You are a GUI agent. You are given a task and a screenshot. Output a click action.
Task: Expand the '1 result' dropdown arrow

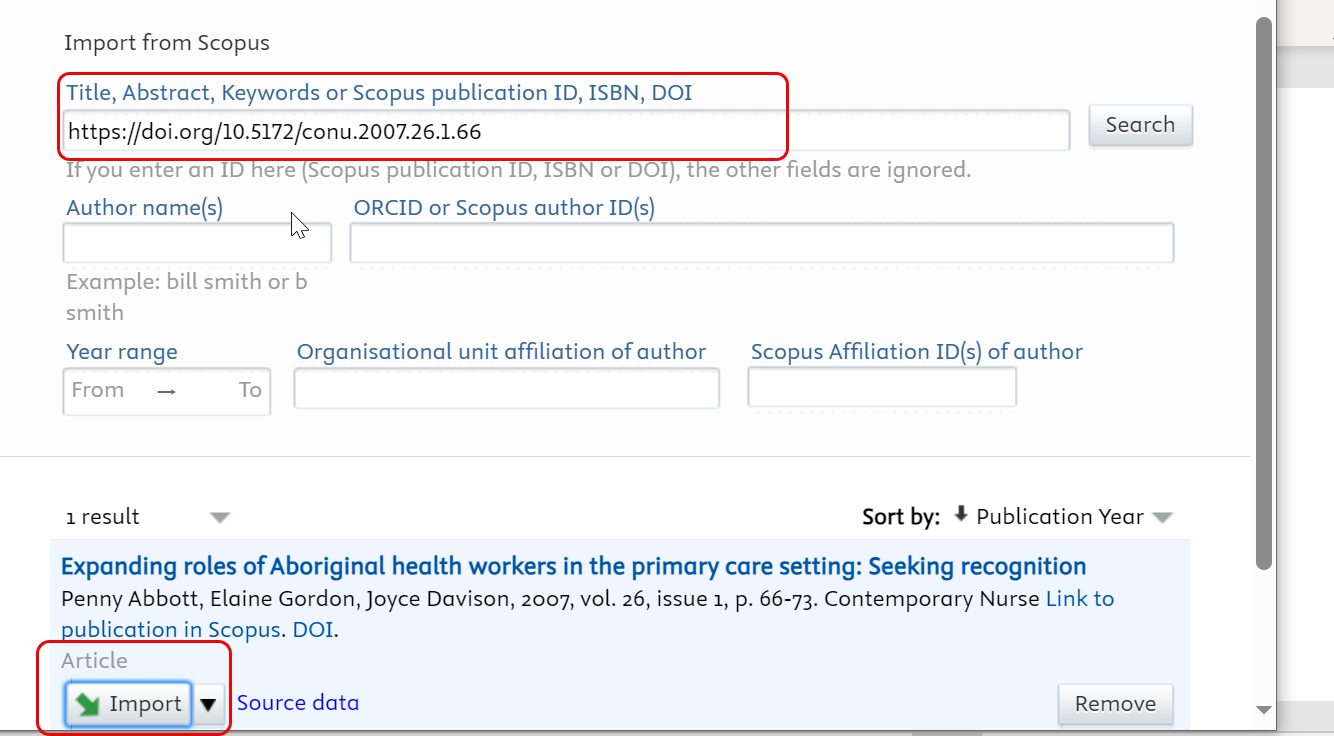tap(220, 517)
